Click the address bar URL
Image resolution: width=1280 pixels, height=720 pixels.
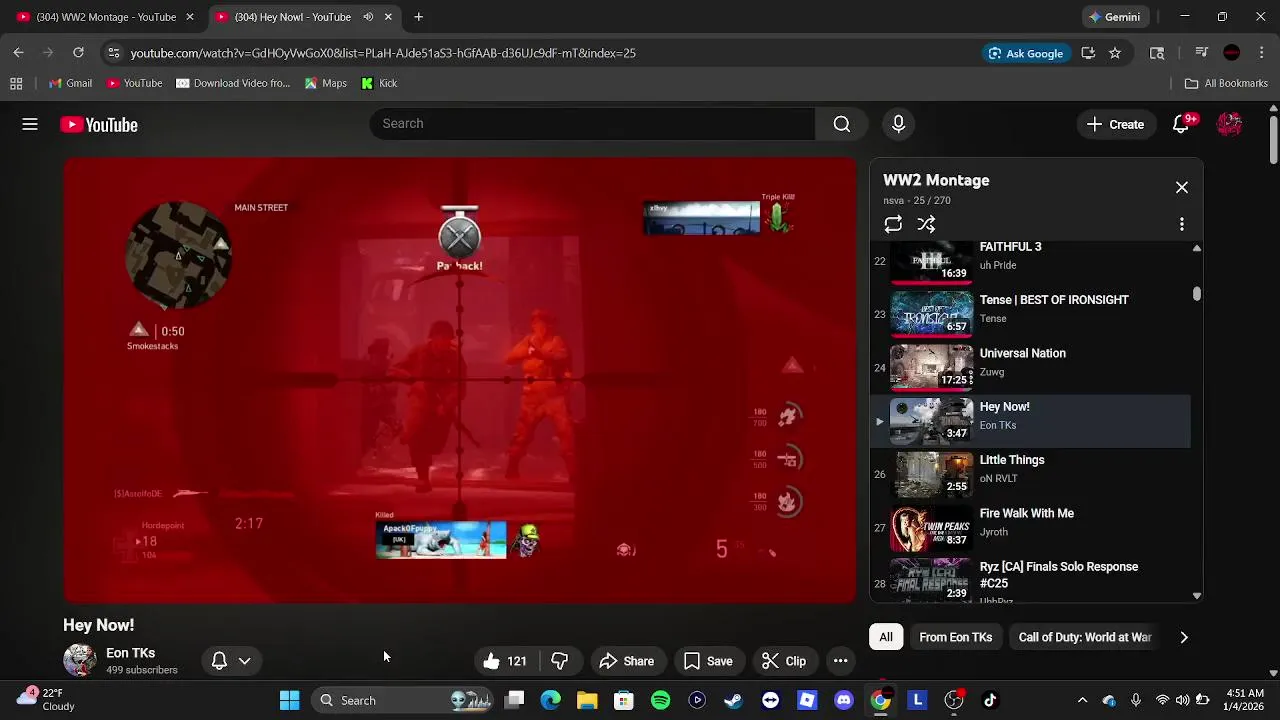click(x=383, y=53)
